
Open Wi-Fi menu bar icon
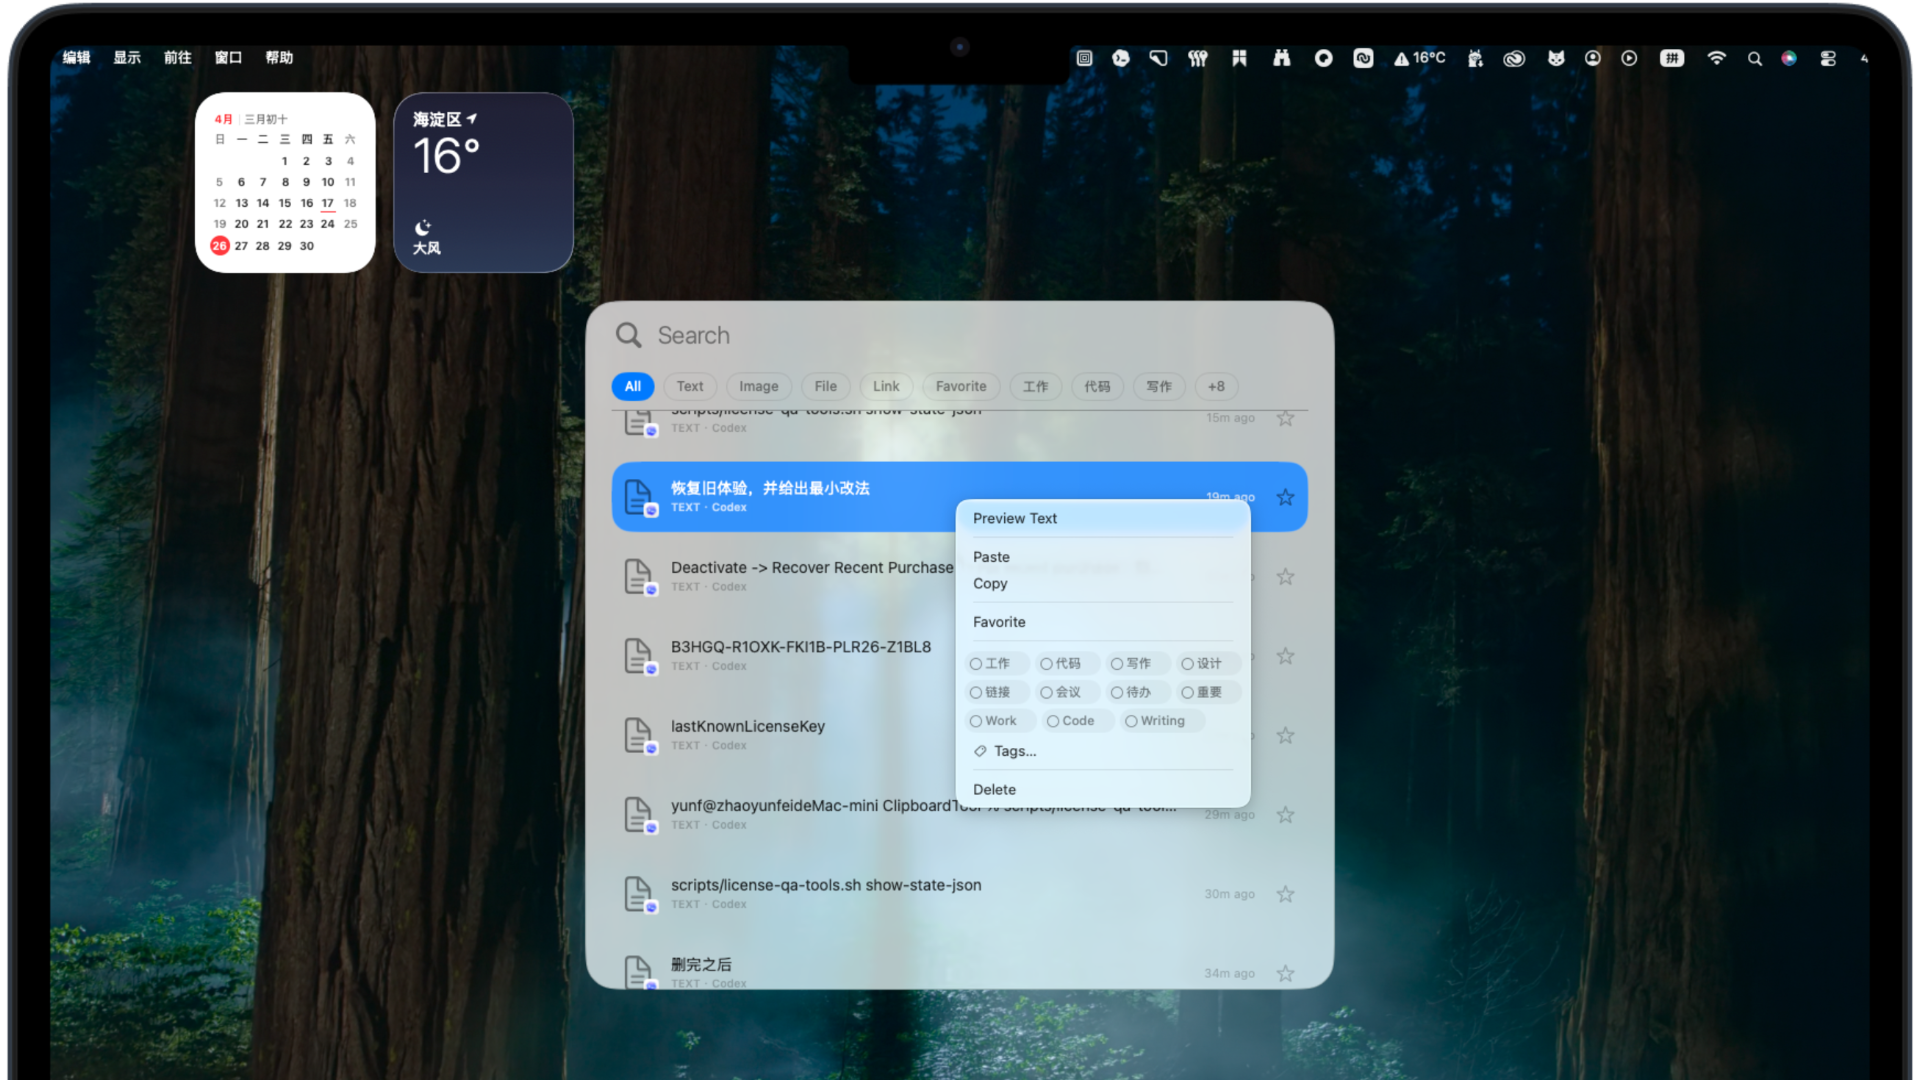[1716, 58]
